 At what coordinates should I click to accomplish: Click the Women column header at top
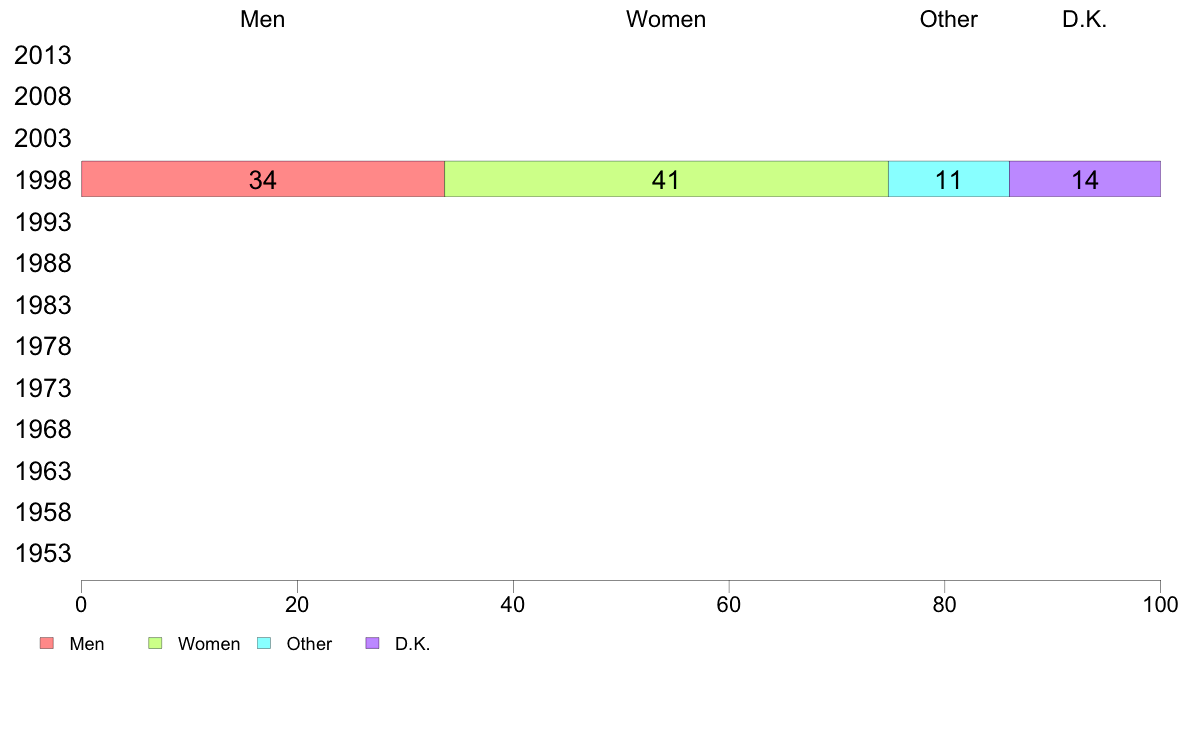coord(666,19)
